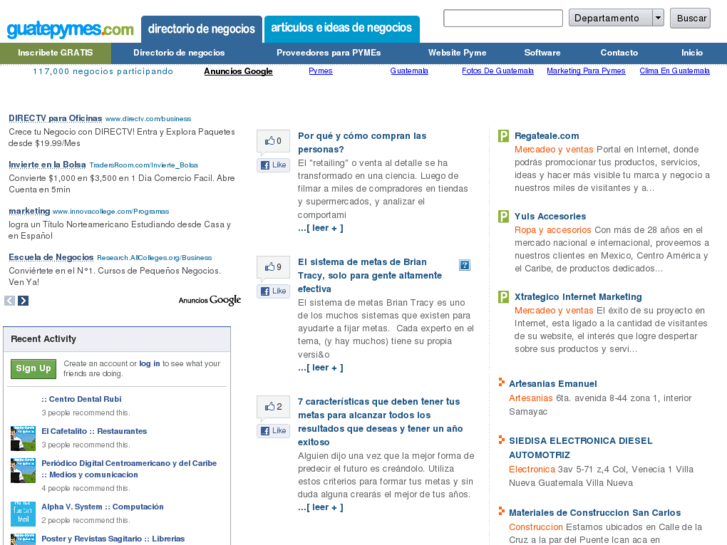This screenshot has width=727, height=545.
Task: Like the 'Por qué y cómo compran' article on Facebook
Action: [273, 165]
